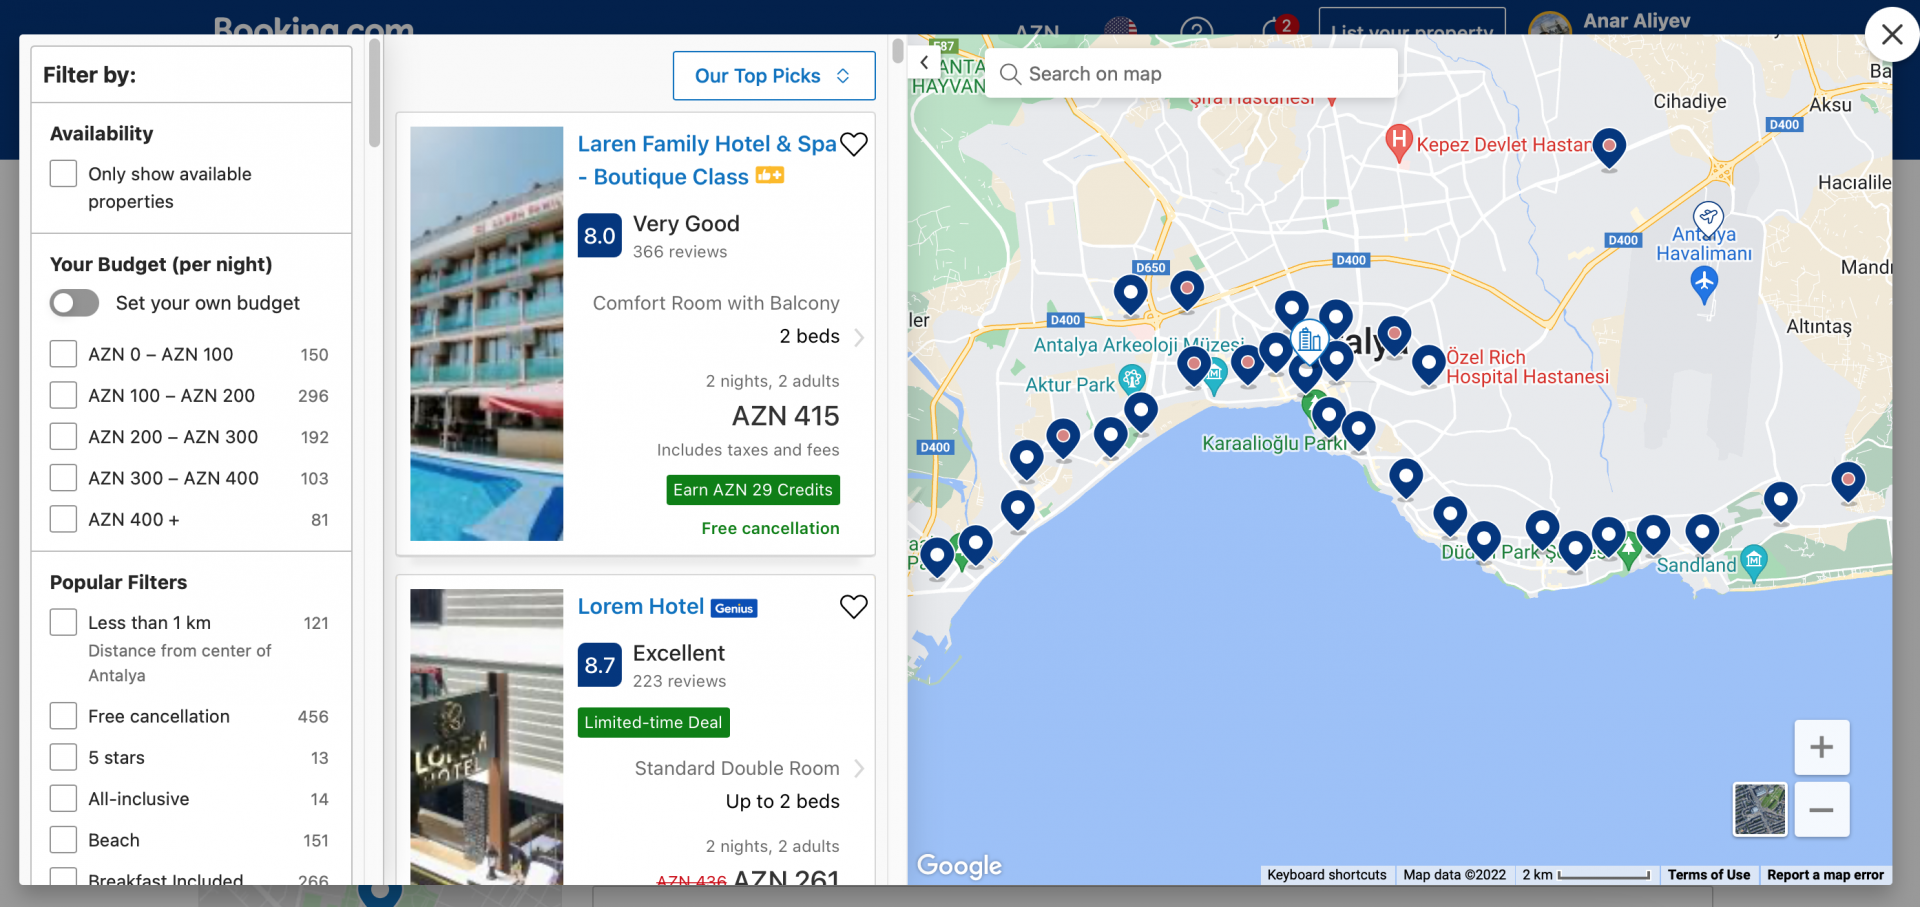Select easternmost hotel pin on the coast
1920x907 pixels.
coord(1847,480)
